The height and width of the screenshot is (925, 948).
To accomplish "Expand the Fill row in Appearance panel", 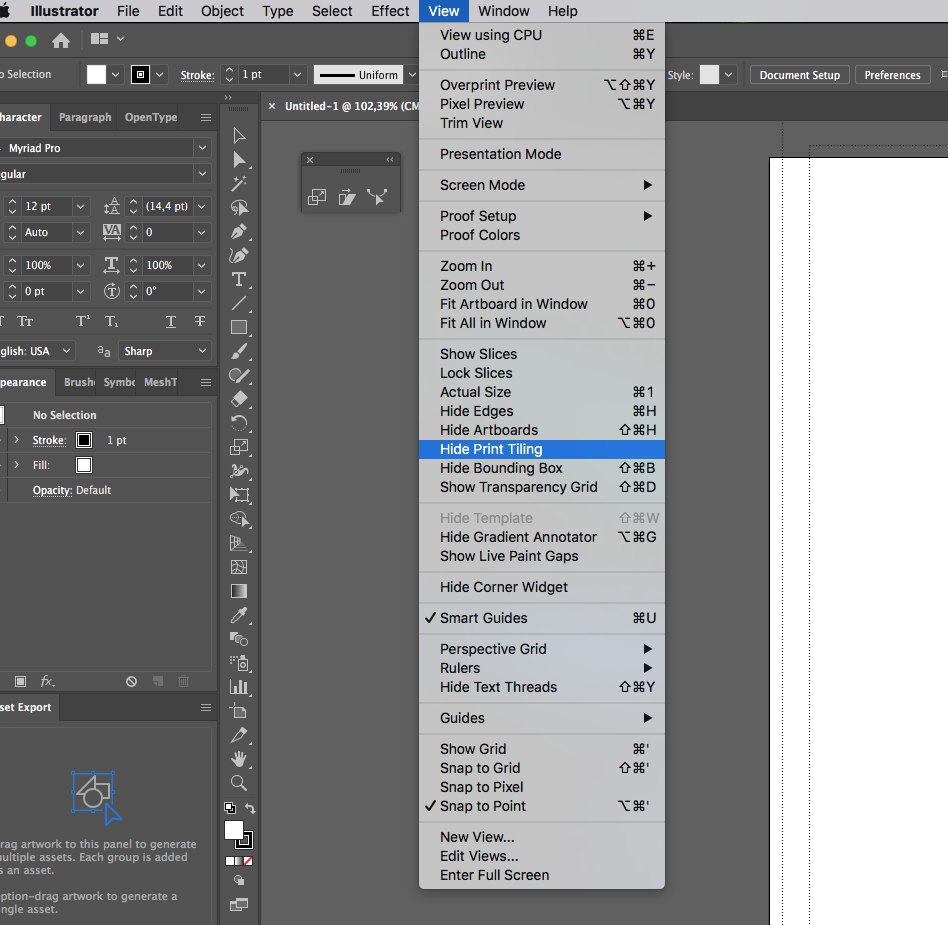I will coord(16,465).
